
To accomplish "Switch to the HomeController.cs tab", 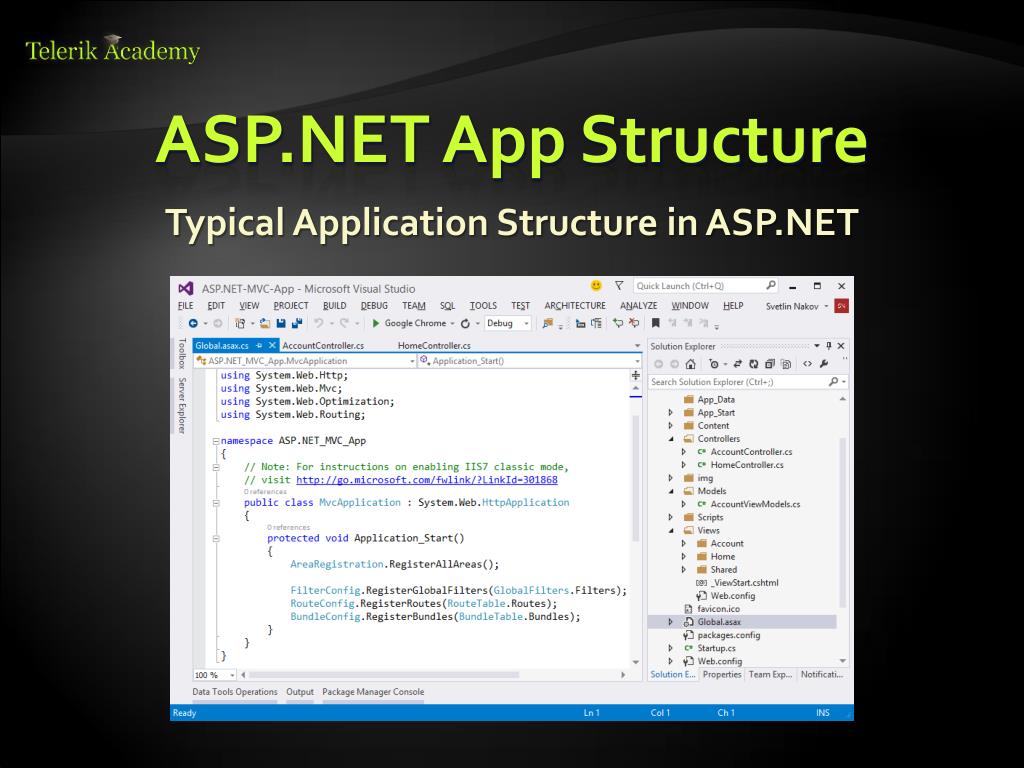I will point(434,345).
